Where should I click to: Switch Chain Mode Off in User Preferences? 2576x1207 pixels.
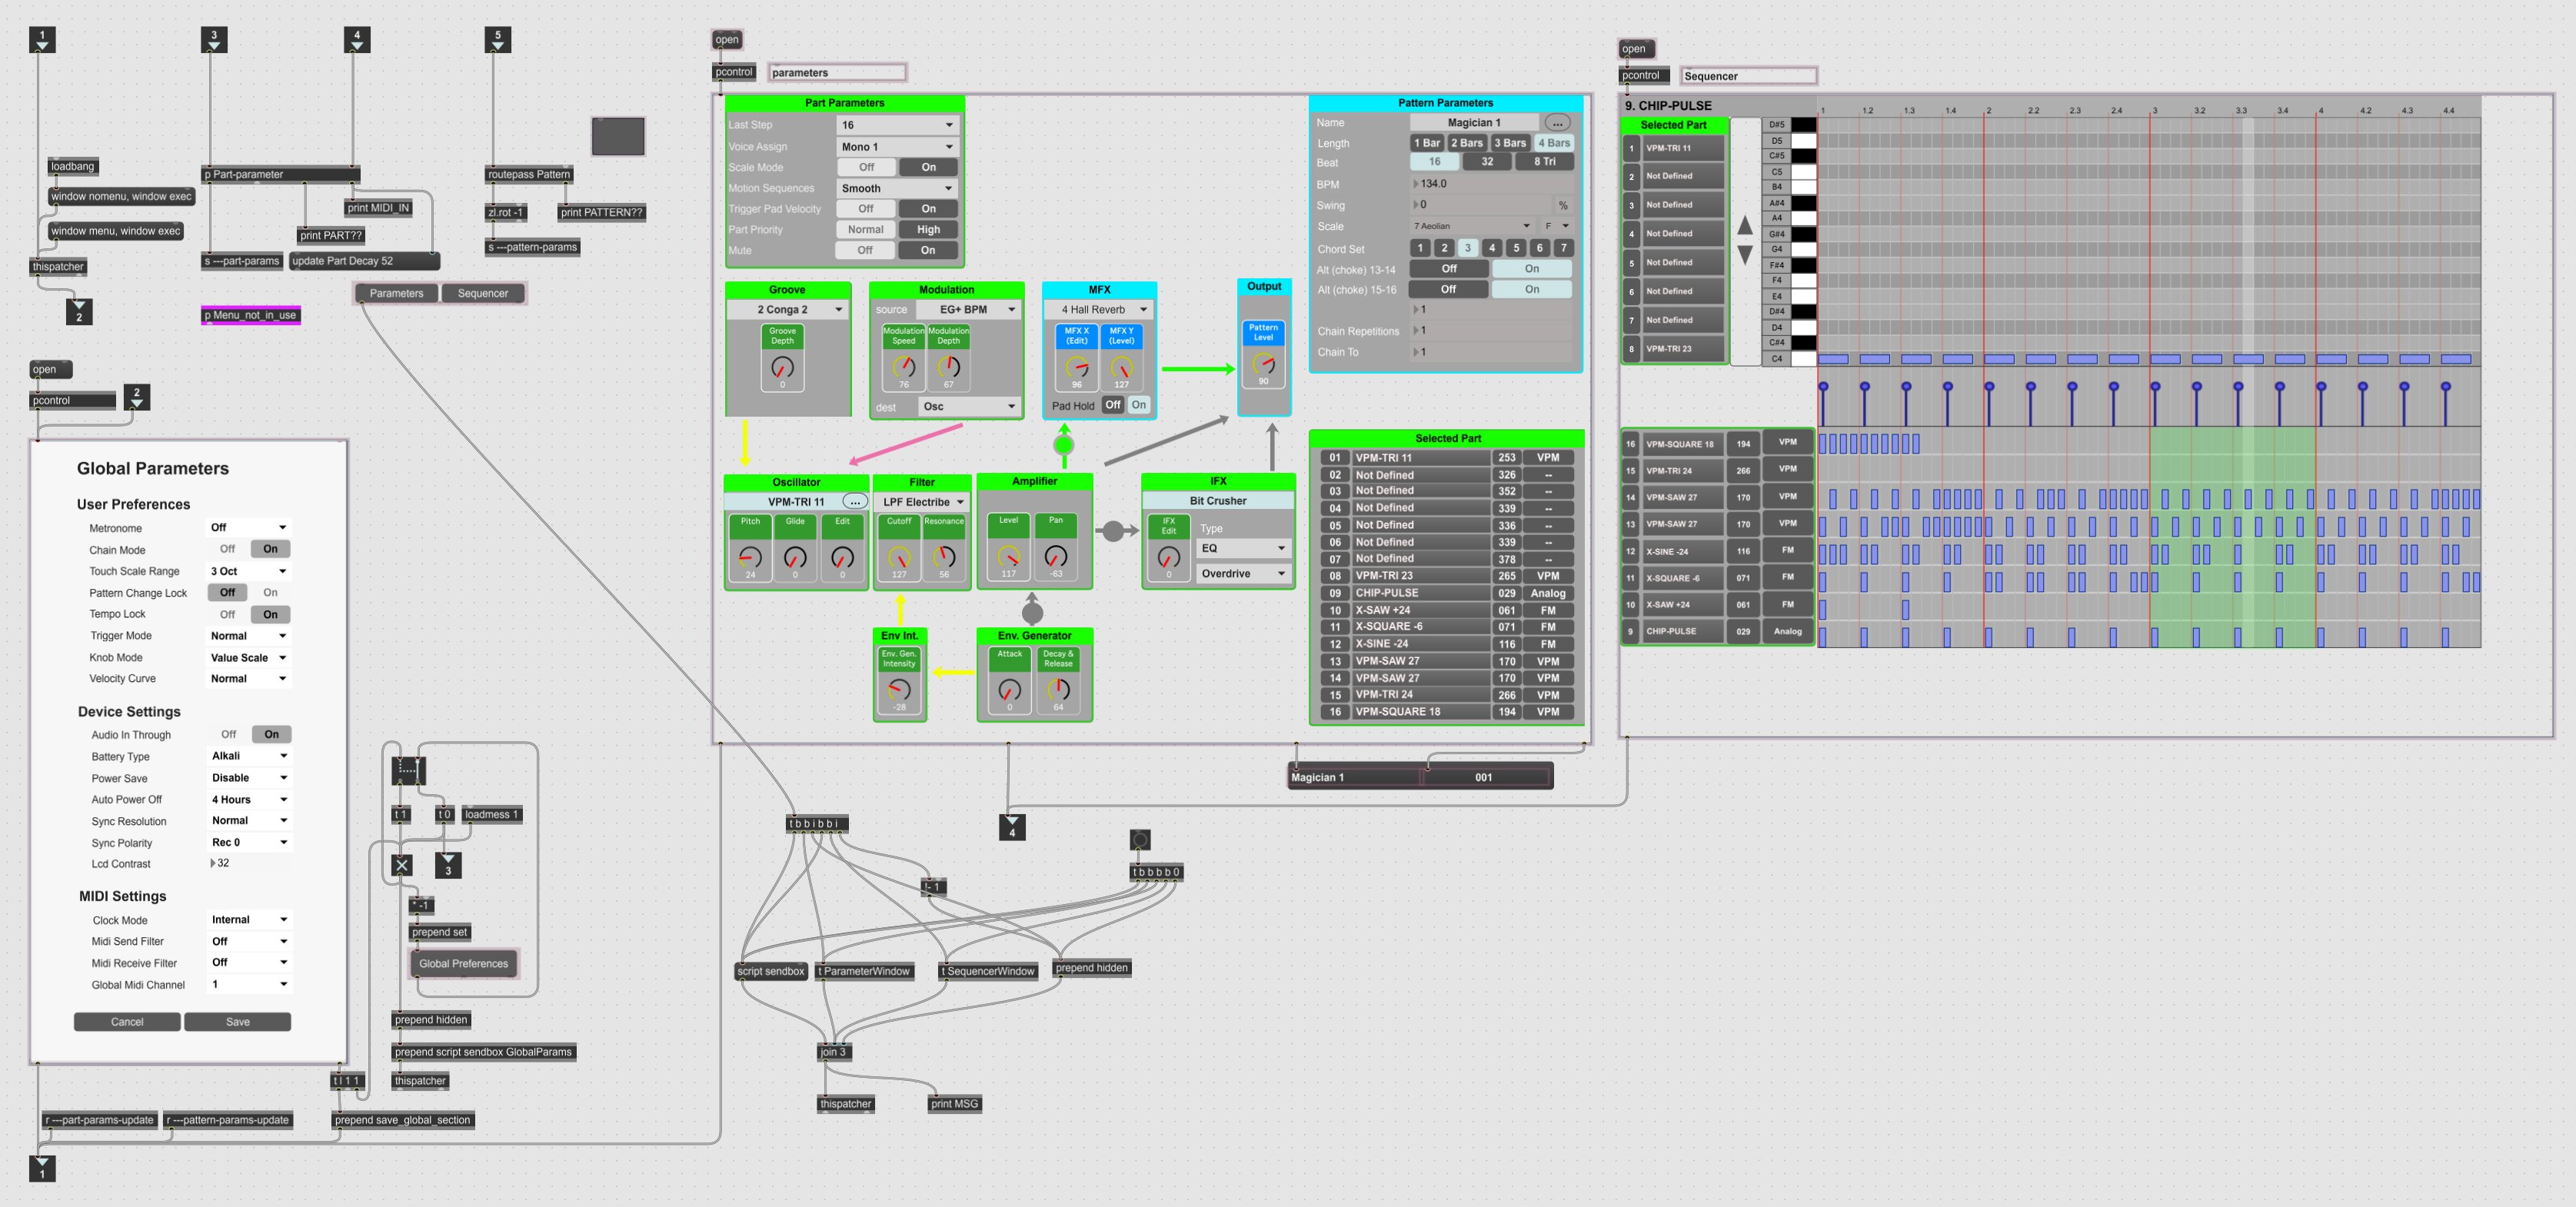(x=228, y=549)
